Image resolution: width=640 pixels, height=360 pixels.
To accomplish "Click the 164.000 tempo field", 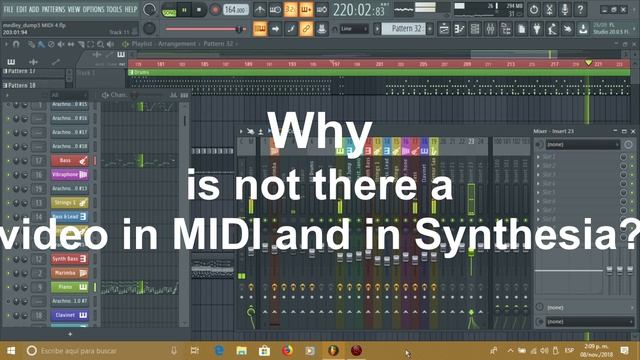I will tap(236, 10).
